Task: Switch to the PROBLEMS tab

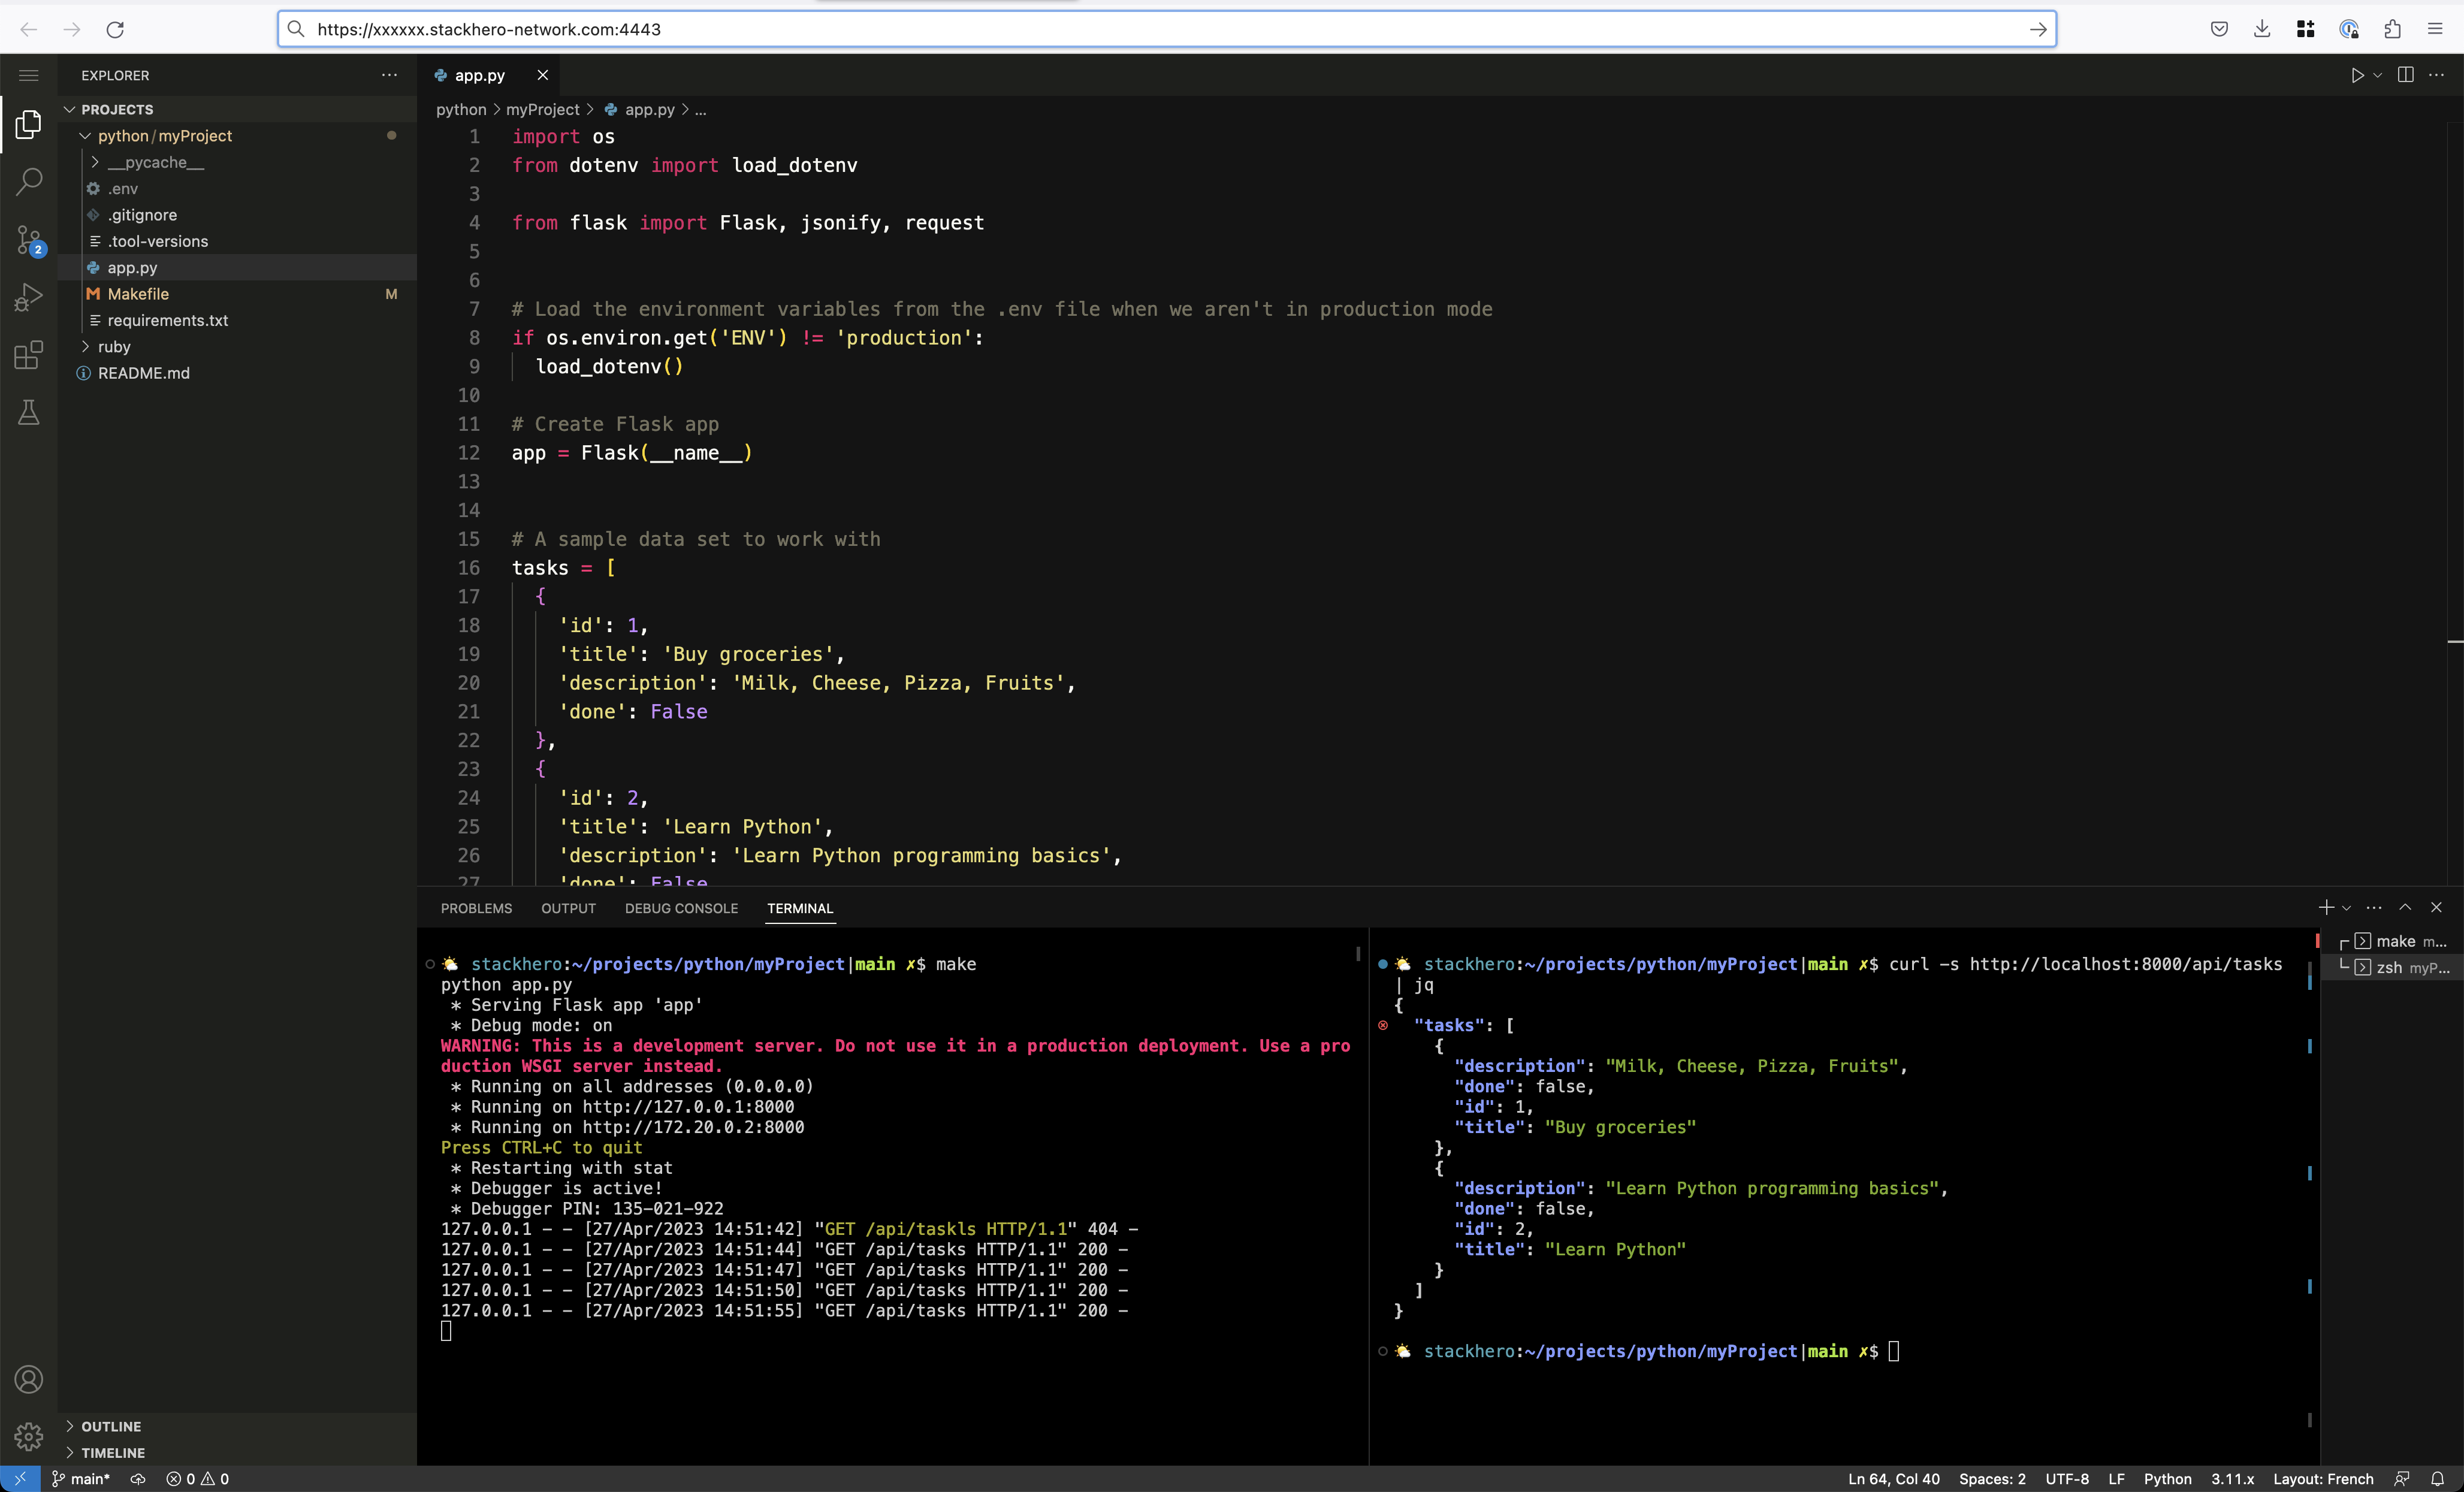Action: (476, 908)
